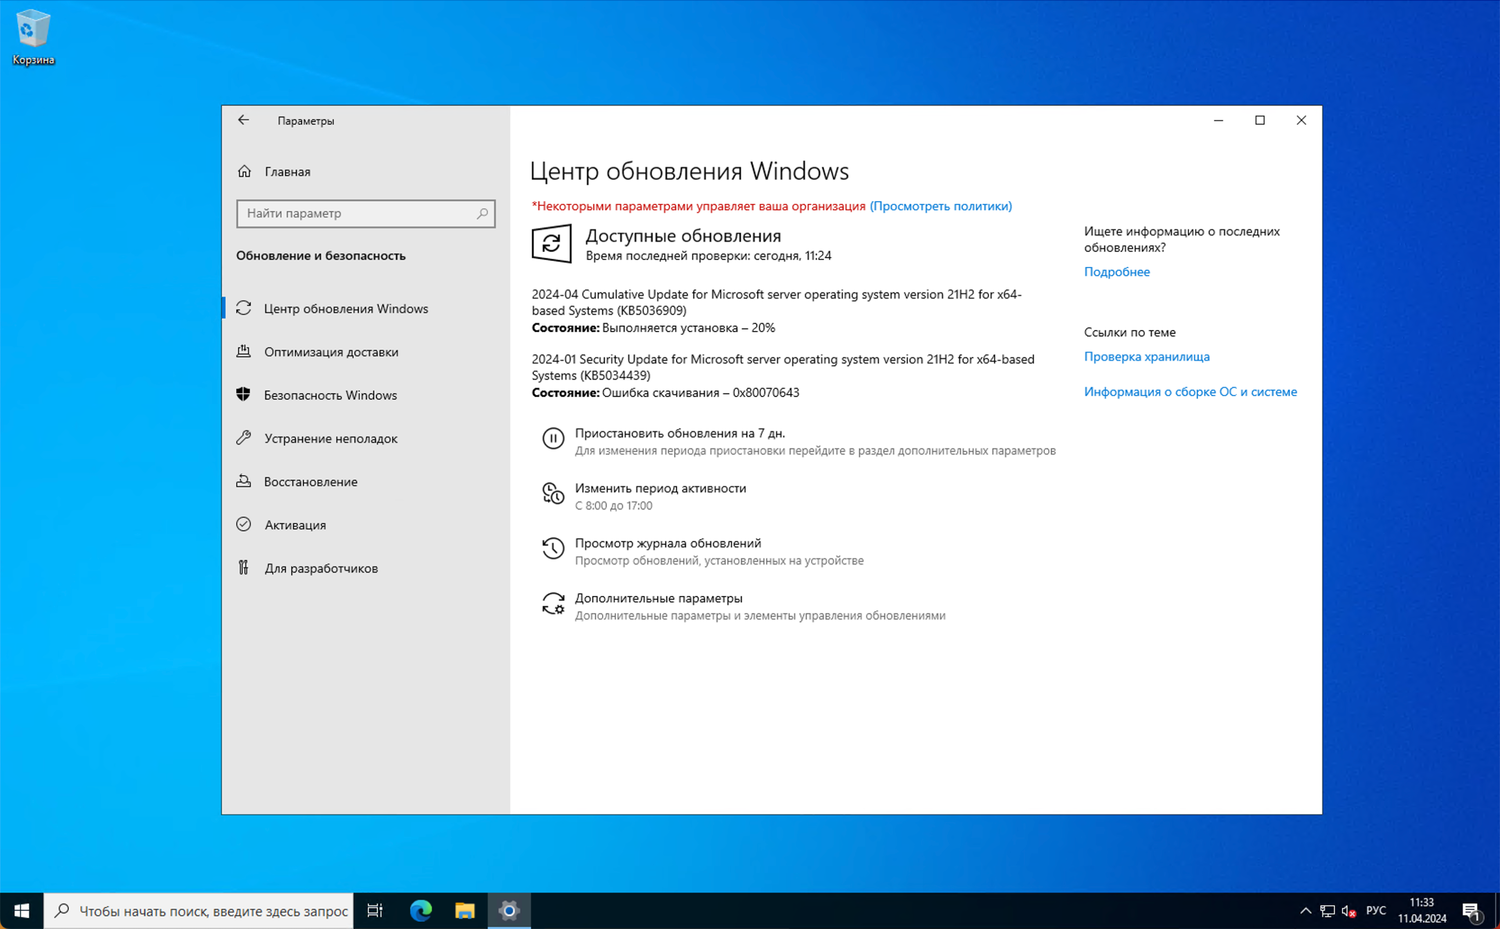
Task: Open Для разработчиков section
Action: pyautogui.click(x=321, y=568)
